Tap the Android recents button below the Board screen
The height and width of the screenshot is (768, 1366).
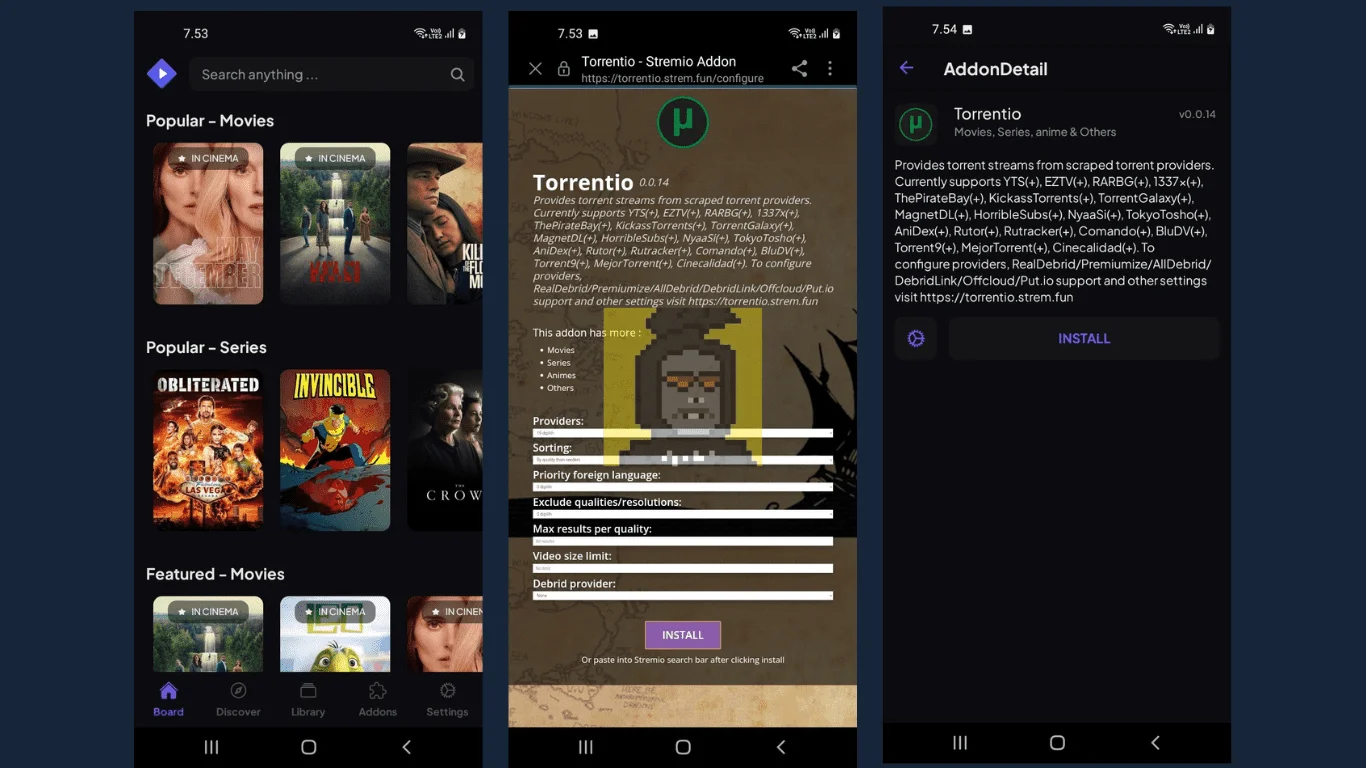pos(211,747)
